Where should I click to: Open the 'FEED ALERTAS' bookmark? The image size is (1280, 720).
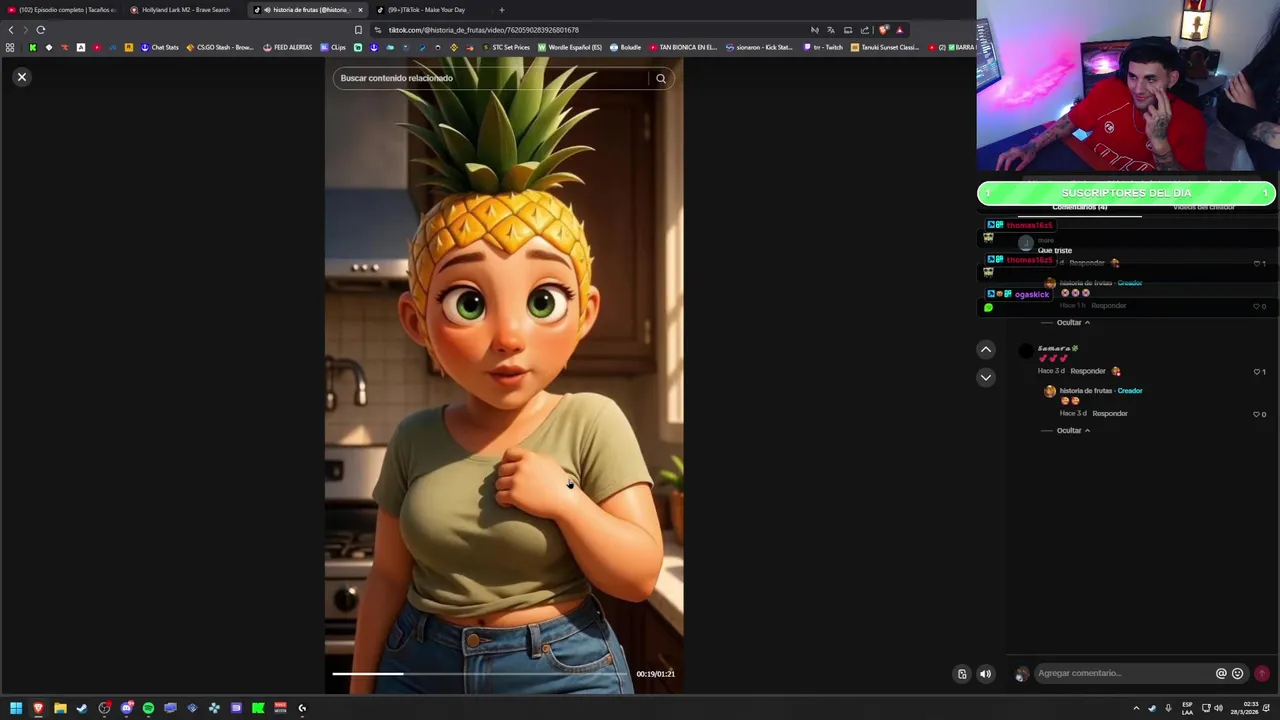click(288, 47)
